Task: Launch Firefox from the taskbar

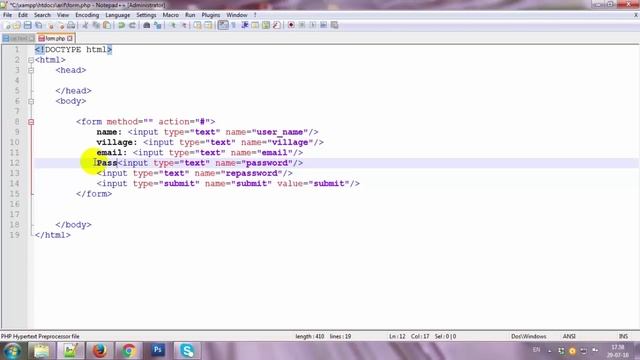Action: 100,351
